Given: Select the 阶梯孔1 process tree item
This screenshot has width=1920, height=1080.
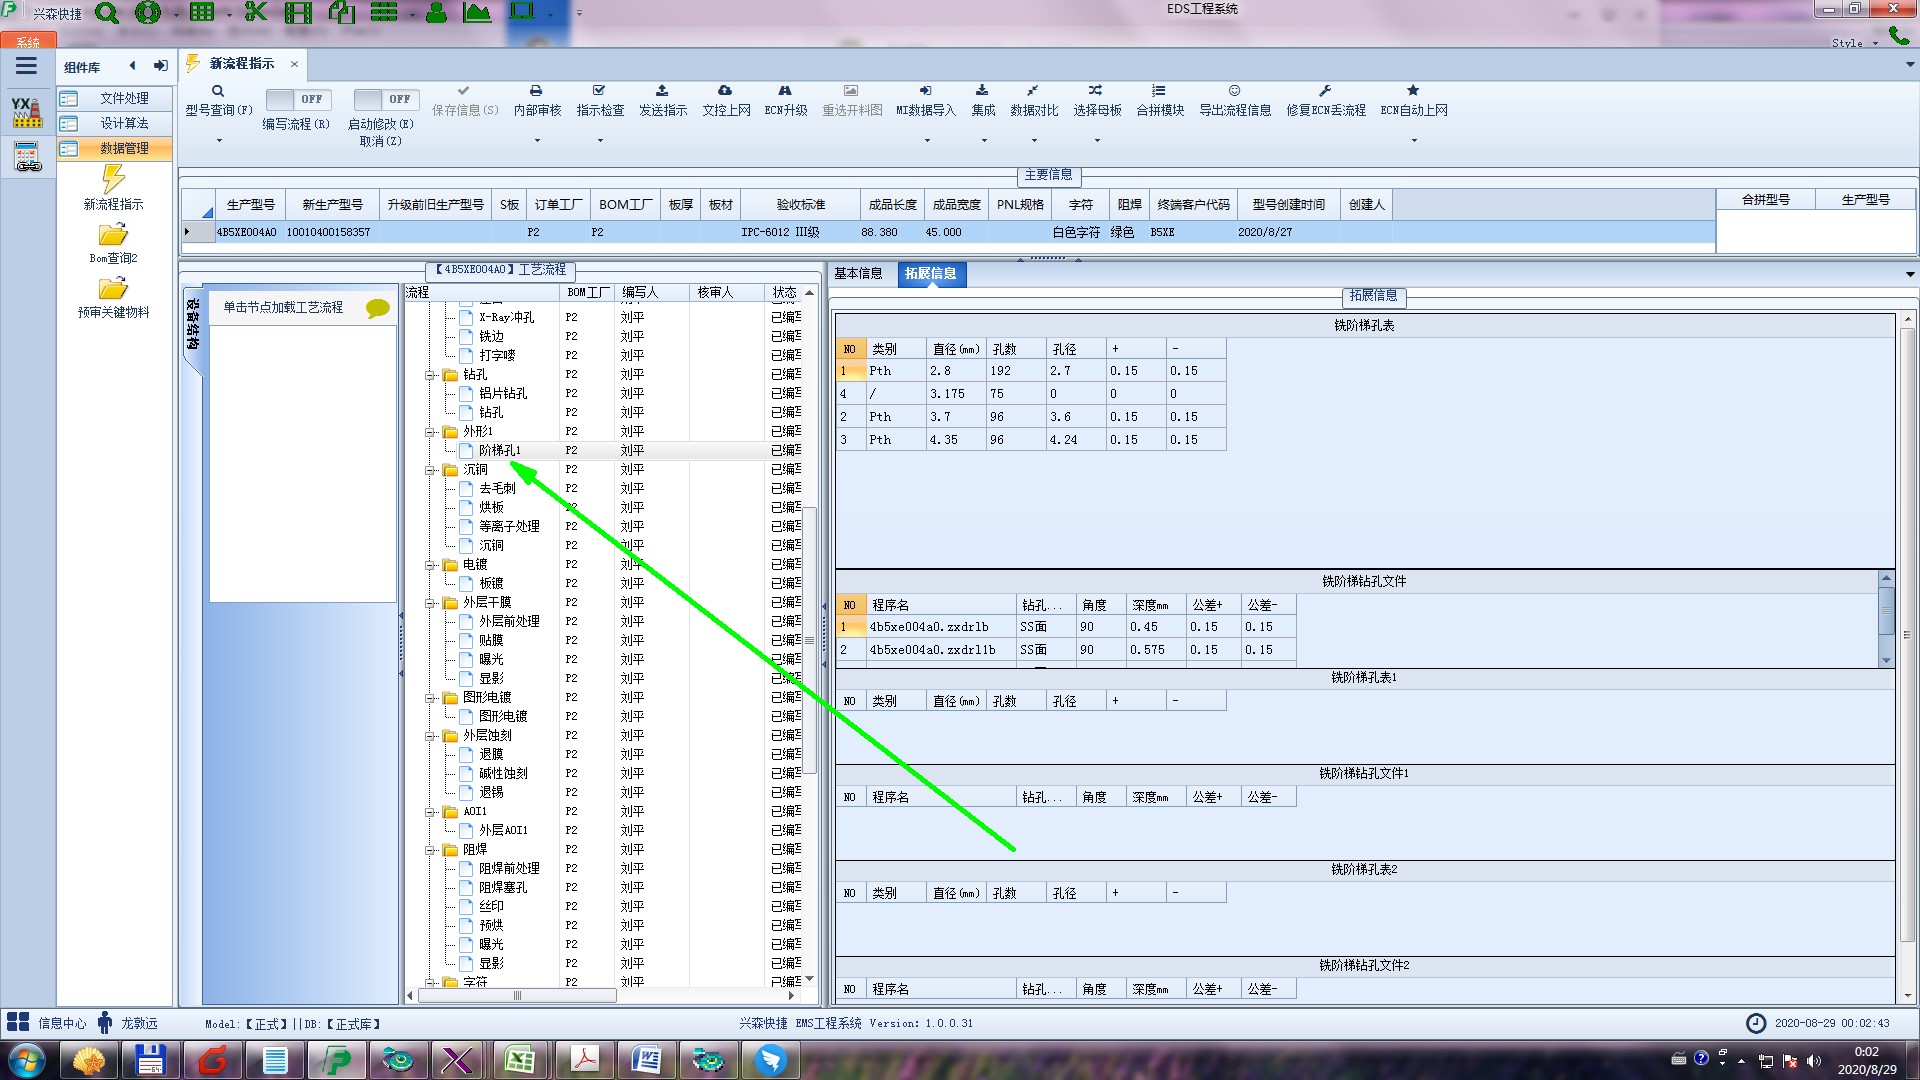Looking at the screenshot, I should 499,450.
